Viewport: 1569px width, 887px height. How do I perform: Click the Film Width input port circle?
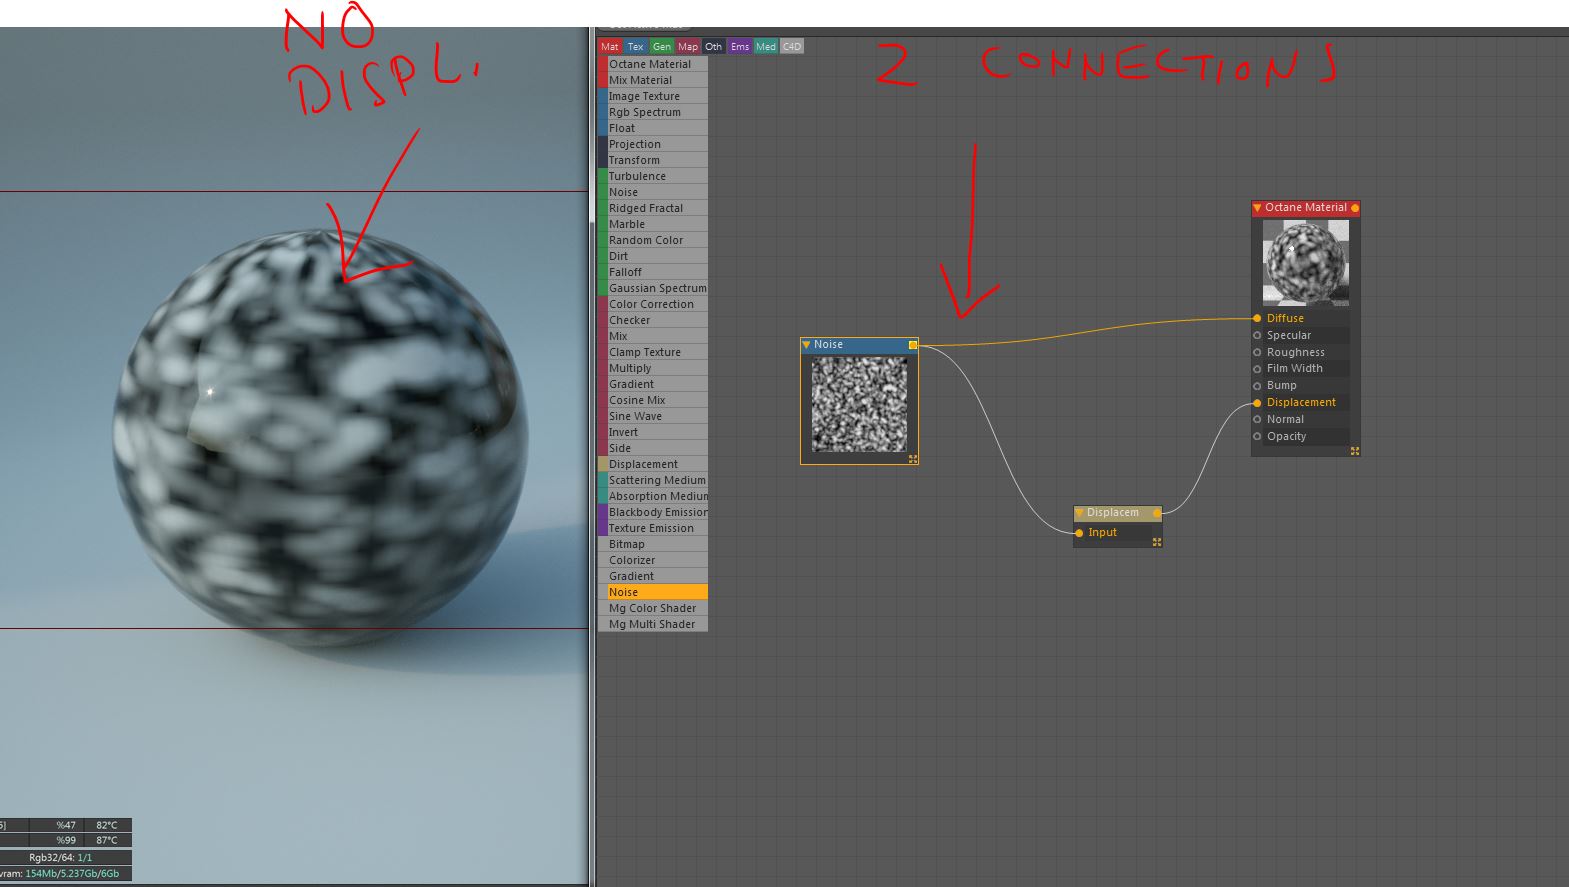pyautogui.click(x=1257, y=369)
